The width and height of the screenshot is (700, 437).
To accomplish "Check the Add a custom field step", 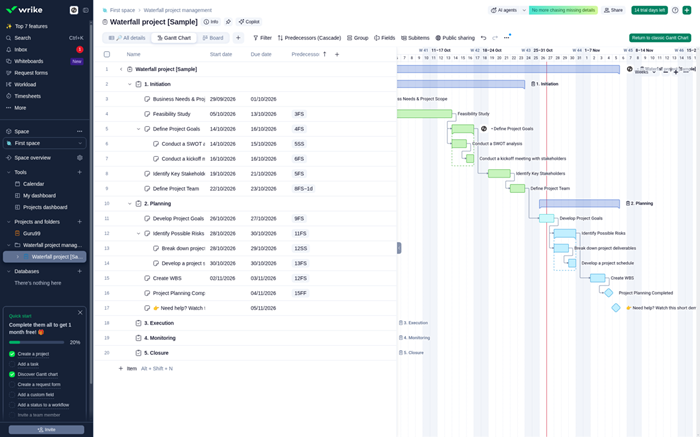I will (12, 395).
